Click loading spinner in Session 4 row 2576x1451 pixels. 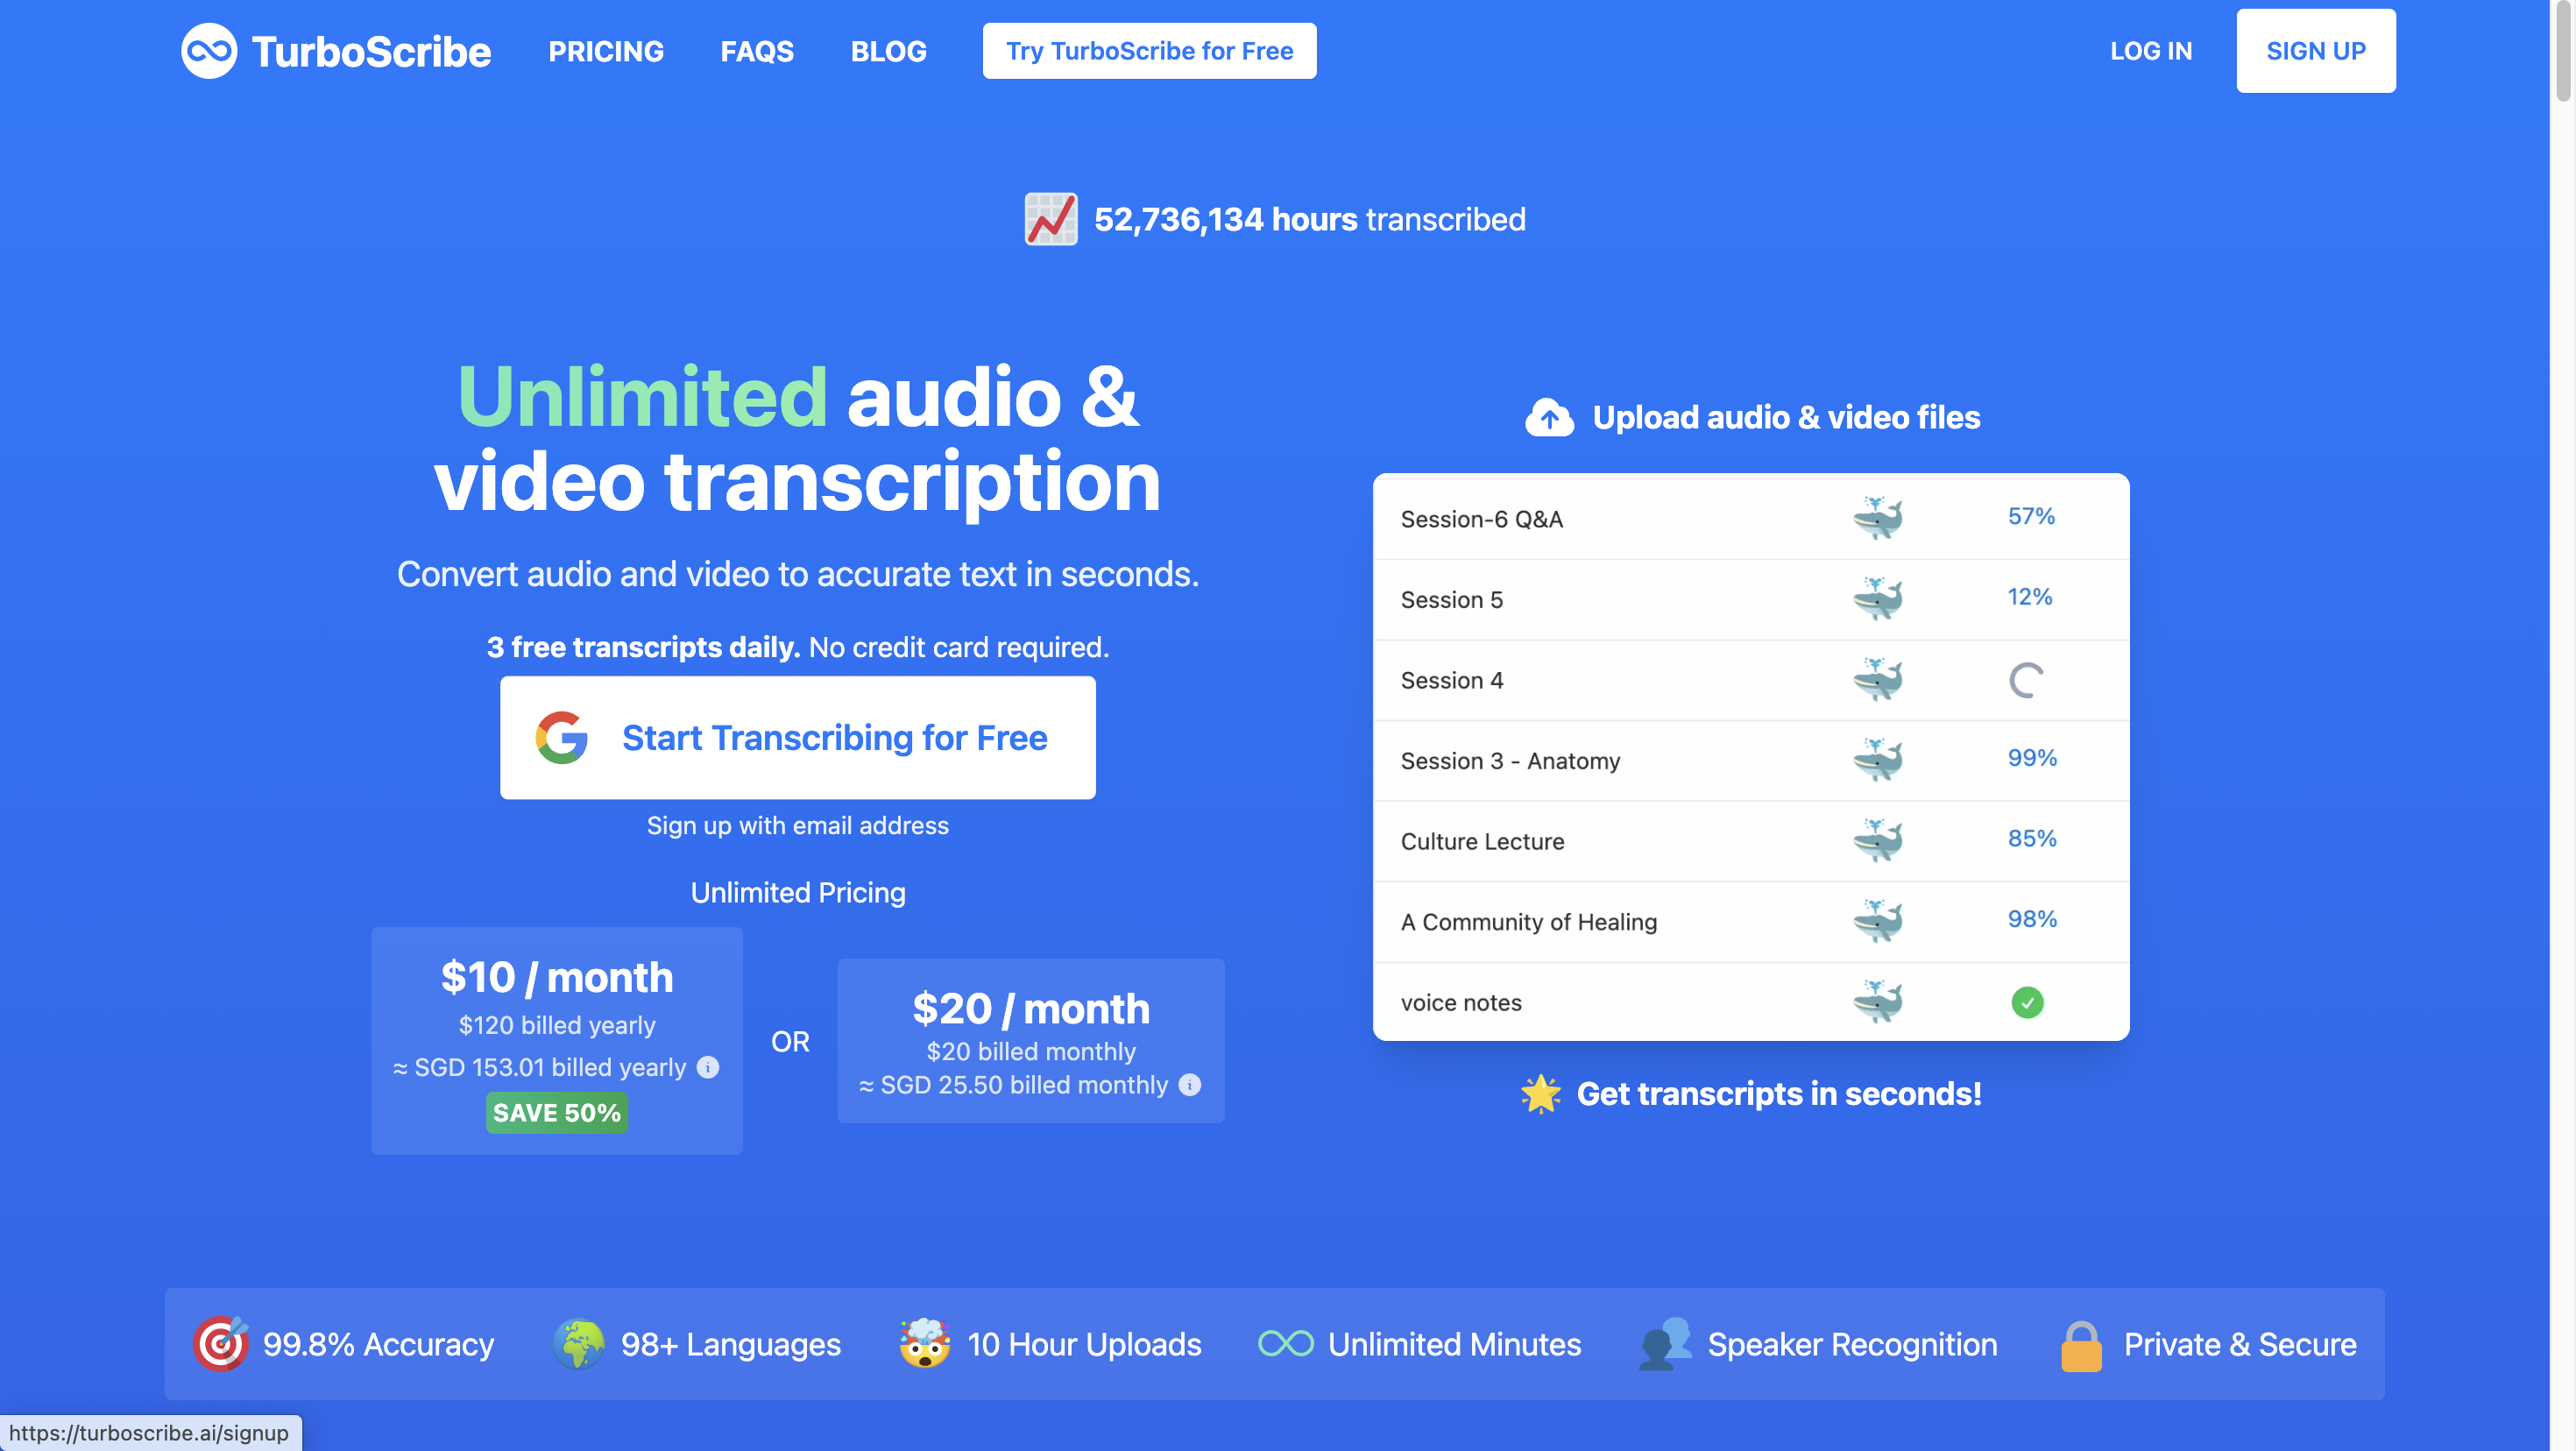click(2027, 681)
